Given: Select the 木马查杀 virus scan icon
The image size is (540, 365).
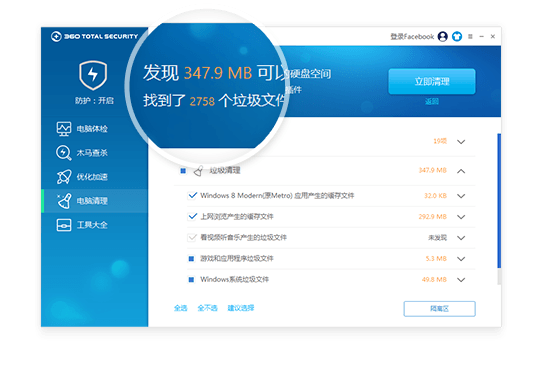Looking at the screenshot, I should tap(64, 153).
